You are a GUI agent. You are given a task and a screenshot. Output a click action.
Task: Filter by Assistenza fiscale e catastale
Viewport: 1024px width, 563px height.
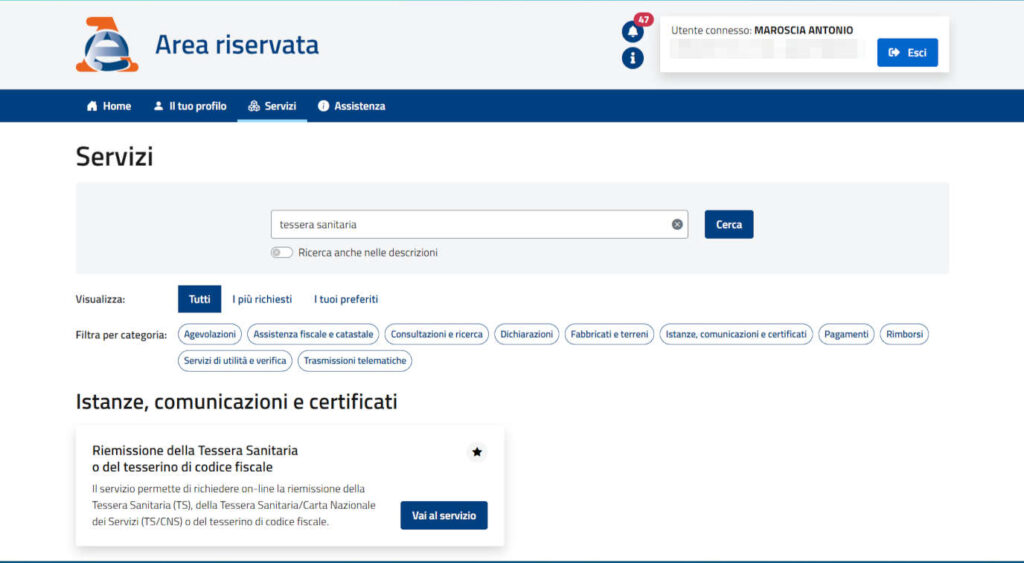313,334
